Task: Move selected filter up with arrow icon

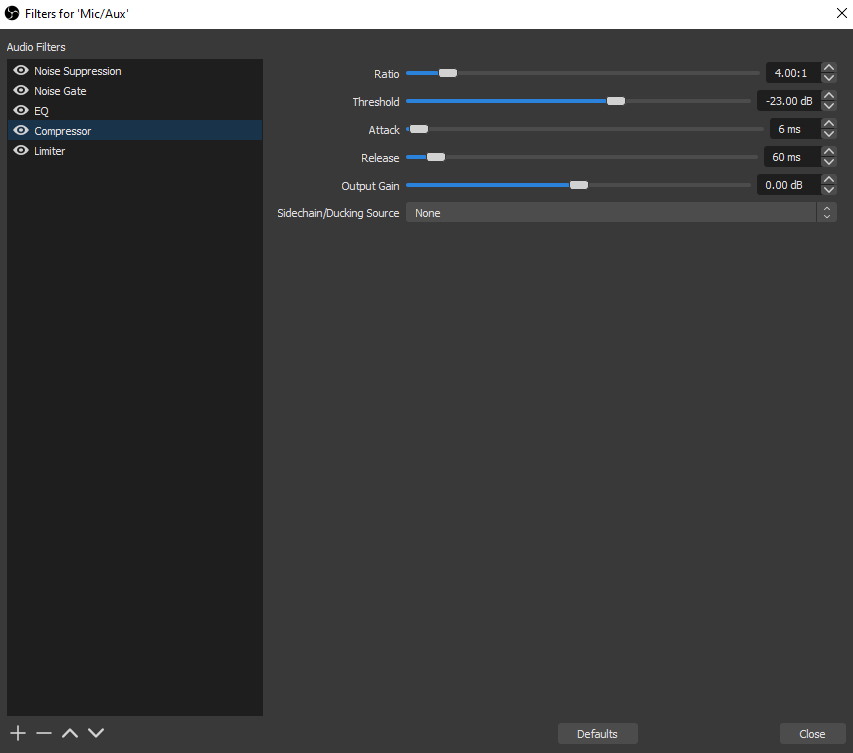Action: coord(70,733)
